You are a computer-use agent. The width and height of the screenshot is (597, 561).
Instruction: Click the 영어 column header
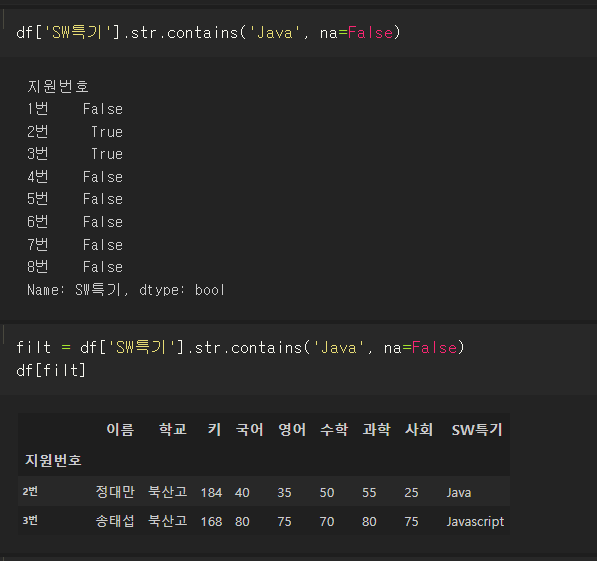pos(292,430)
